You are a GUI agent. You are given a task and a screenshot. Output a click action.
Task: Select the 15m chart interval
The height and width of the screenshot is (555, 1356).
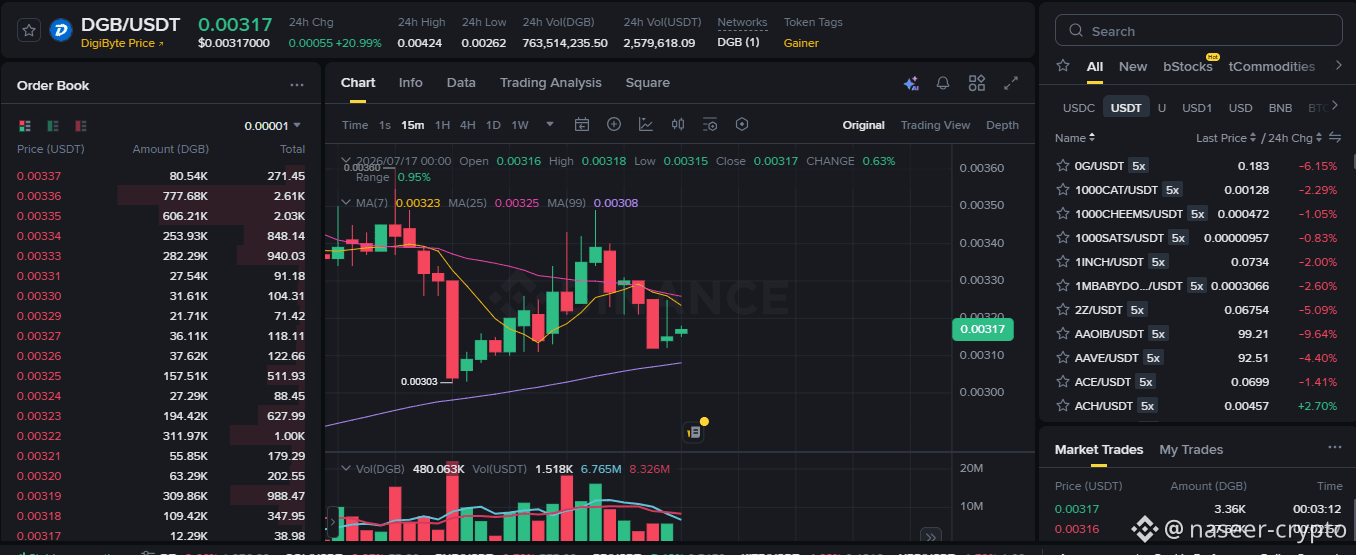[x=413, y=125]
